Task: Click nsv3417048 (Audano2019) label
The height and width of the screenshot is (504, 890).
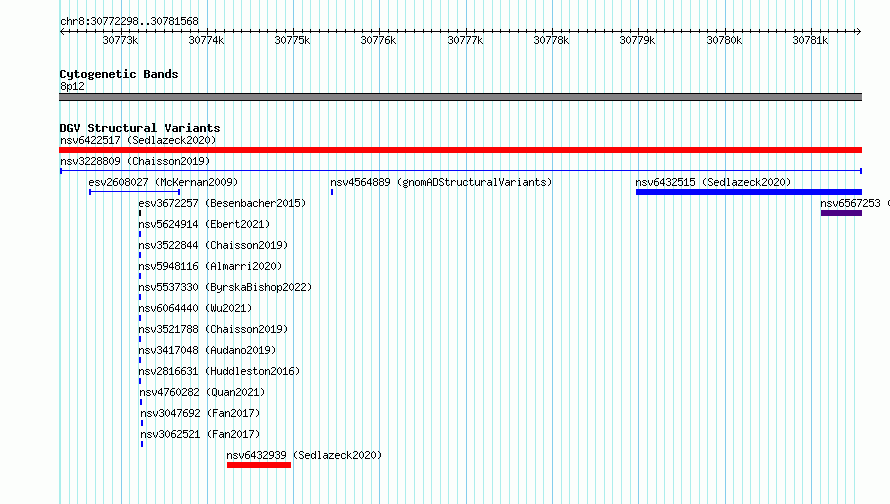Action: [x=207, y=350]
